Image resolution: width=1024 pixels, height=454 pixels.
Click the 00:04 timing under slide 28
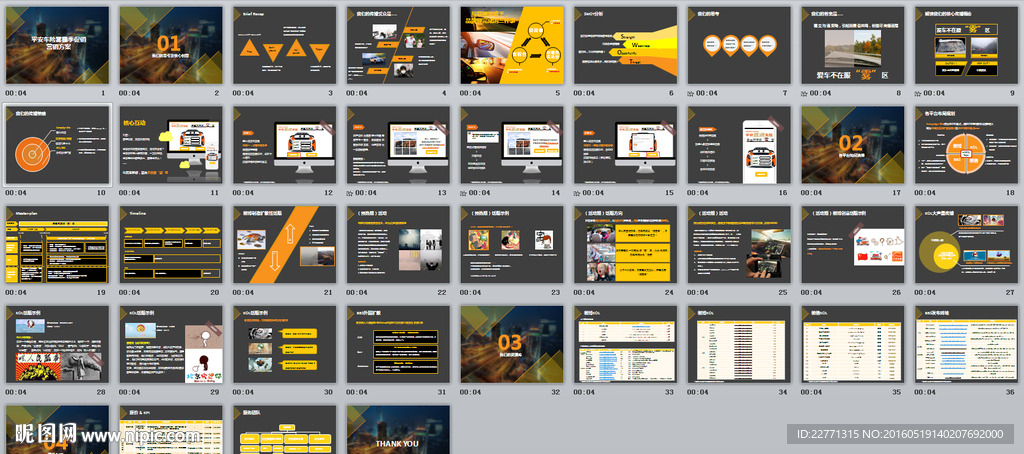16,393
